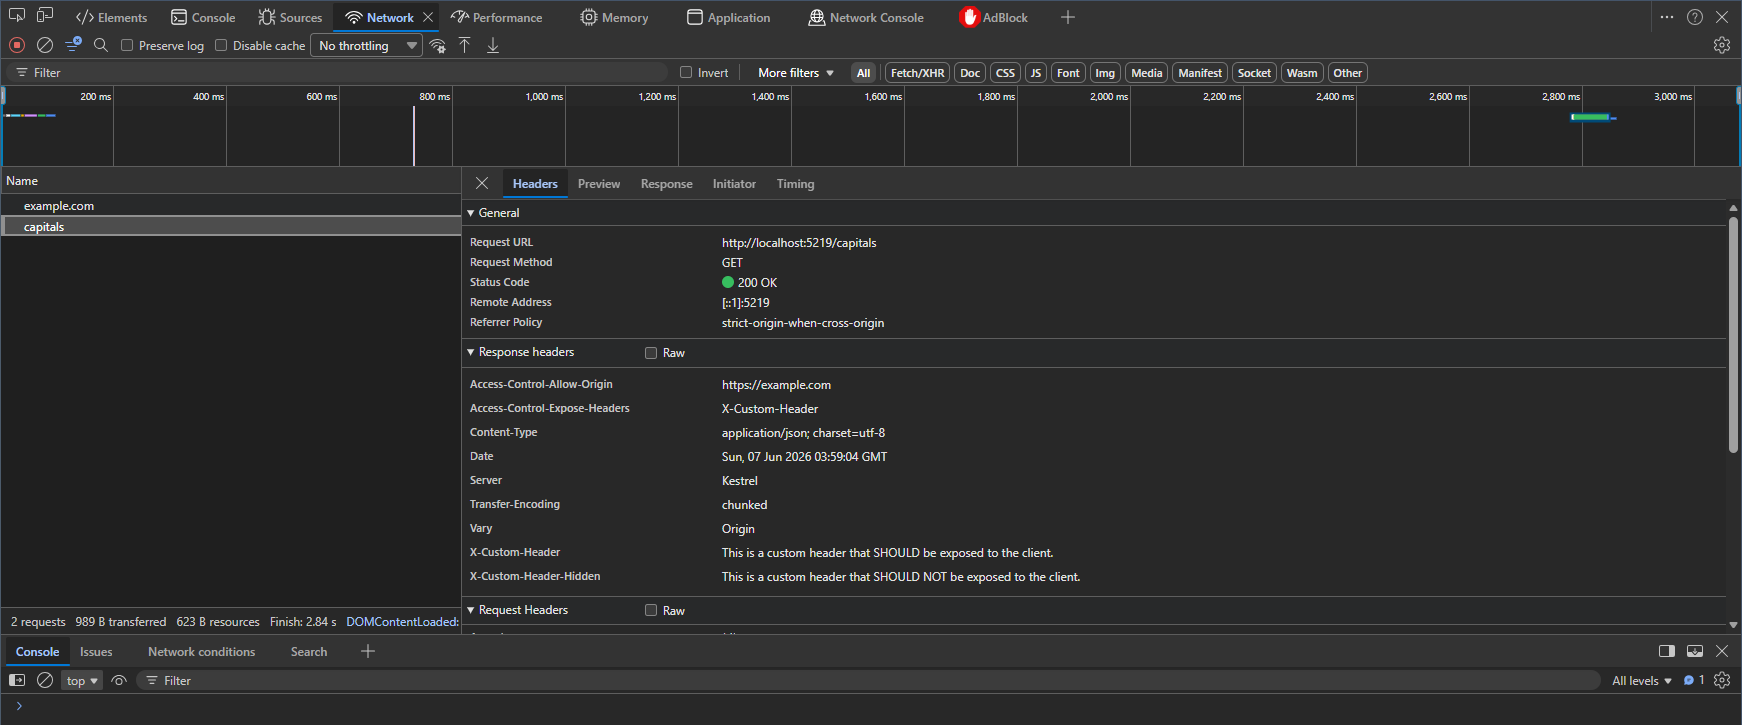The image size is (1742, 725).
Task: Switch to the Sources tab
Action: pos(290,17)
